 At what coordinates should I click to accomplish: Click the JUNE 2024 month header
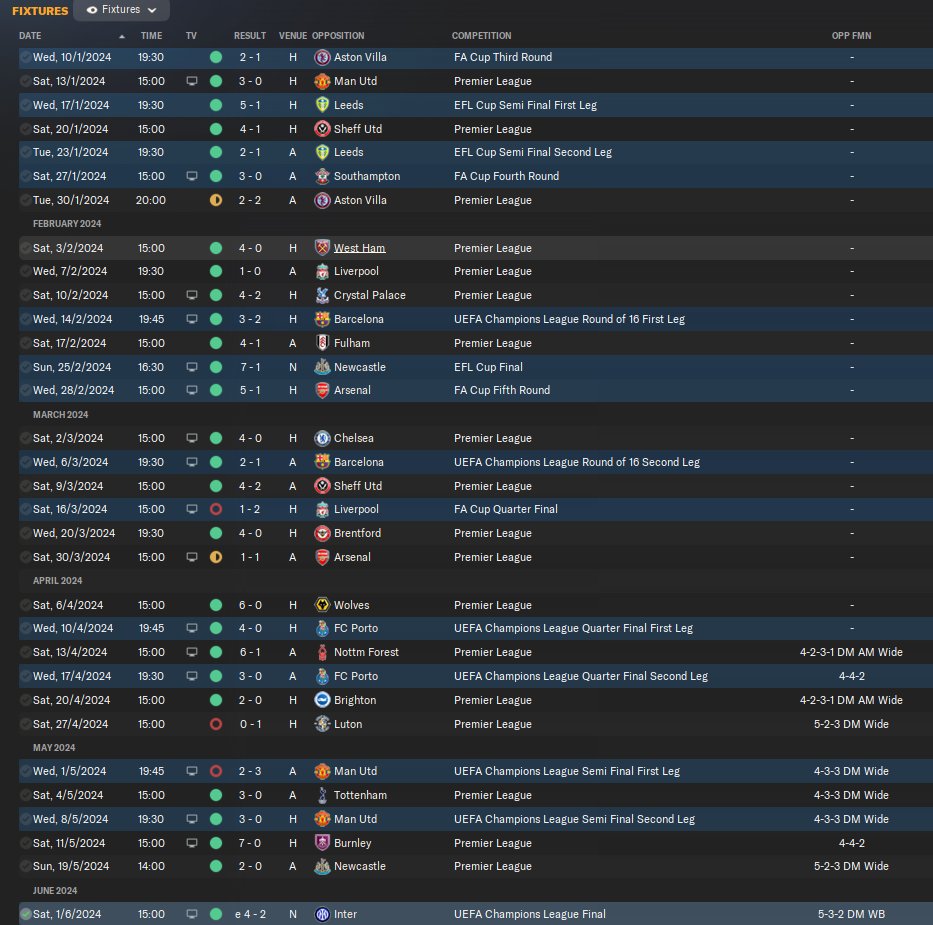click(55, 890)
